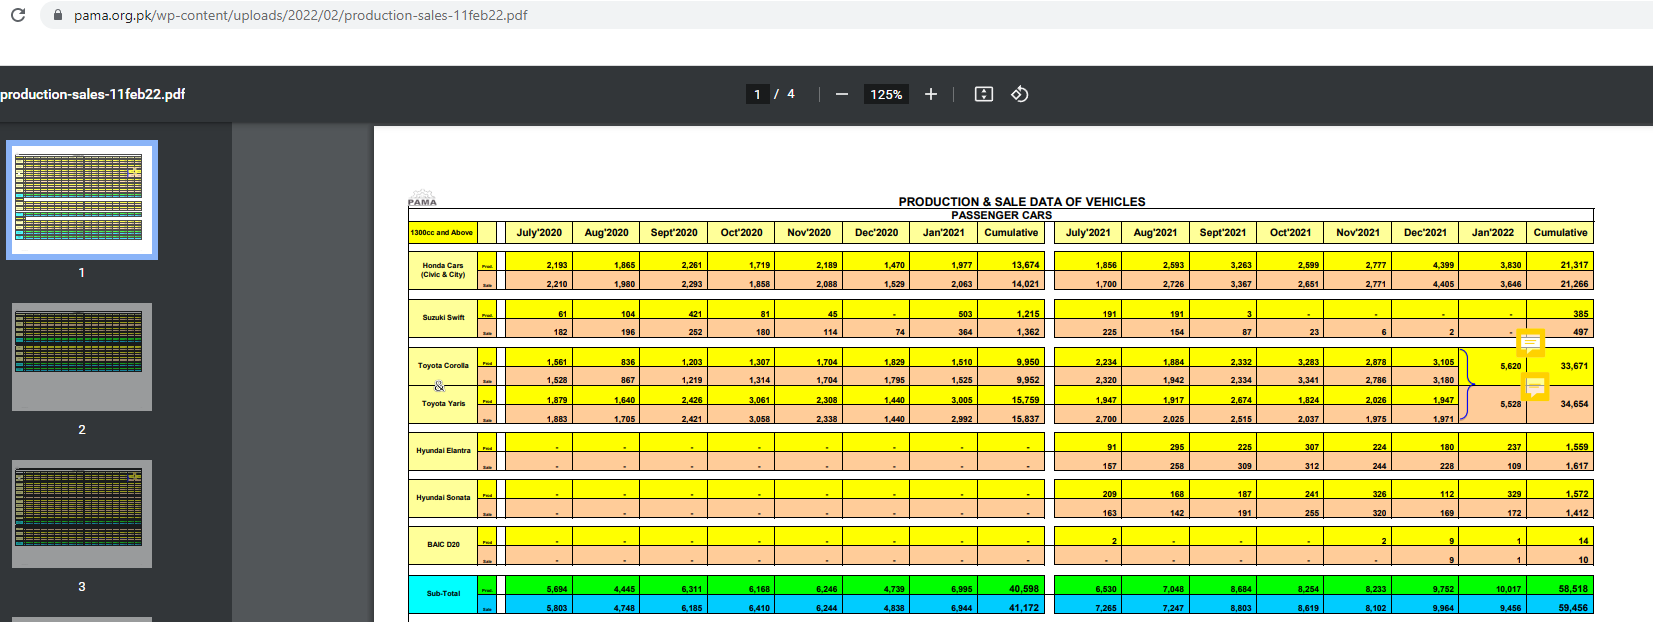Screen dimensions: 1653x622
Task: Click the Jan'2022 column header
Action: pyautogui.click(x=1493, y=232)
